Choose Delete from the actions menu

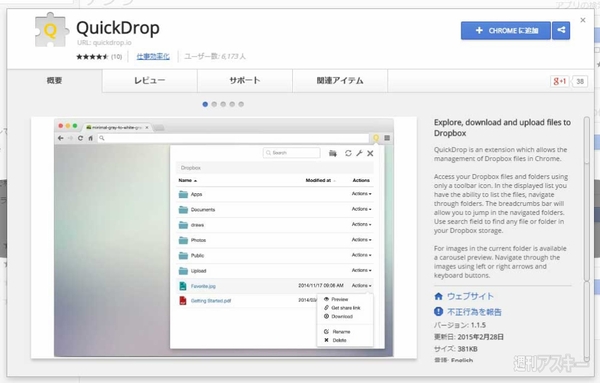click(335, 340)
